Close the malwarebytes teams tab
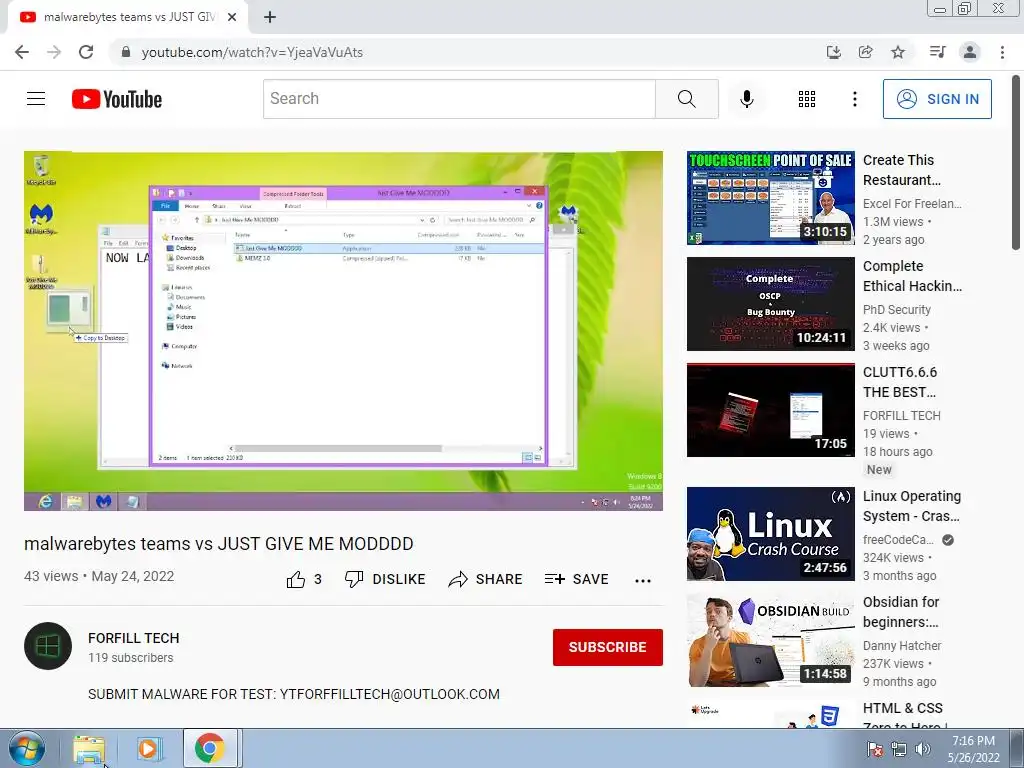The image size is (1024, 768). pyautogui.click(x=232, y=17)
